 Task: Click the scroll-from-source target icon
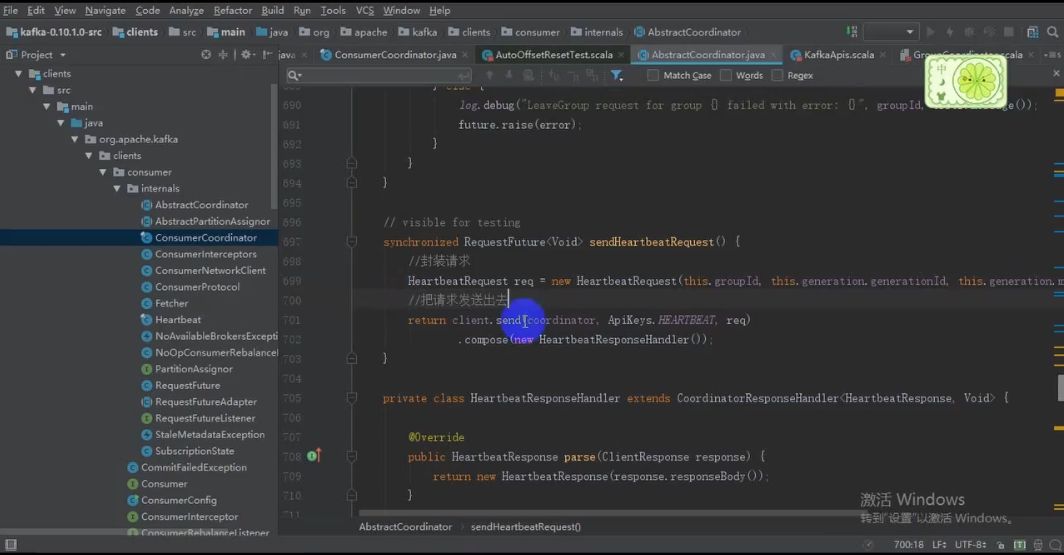click(x=206, y=54)
